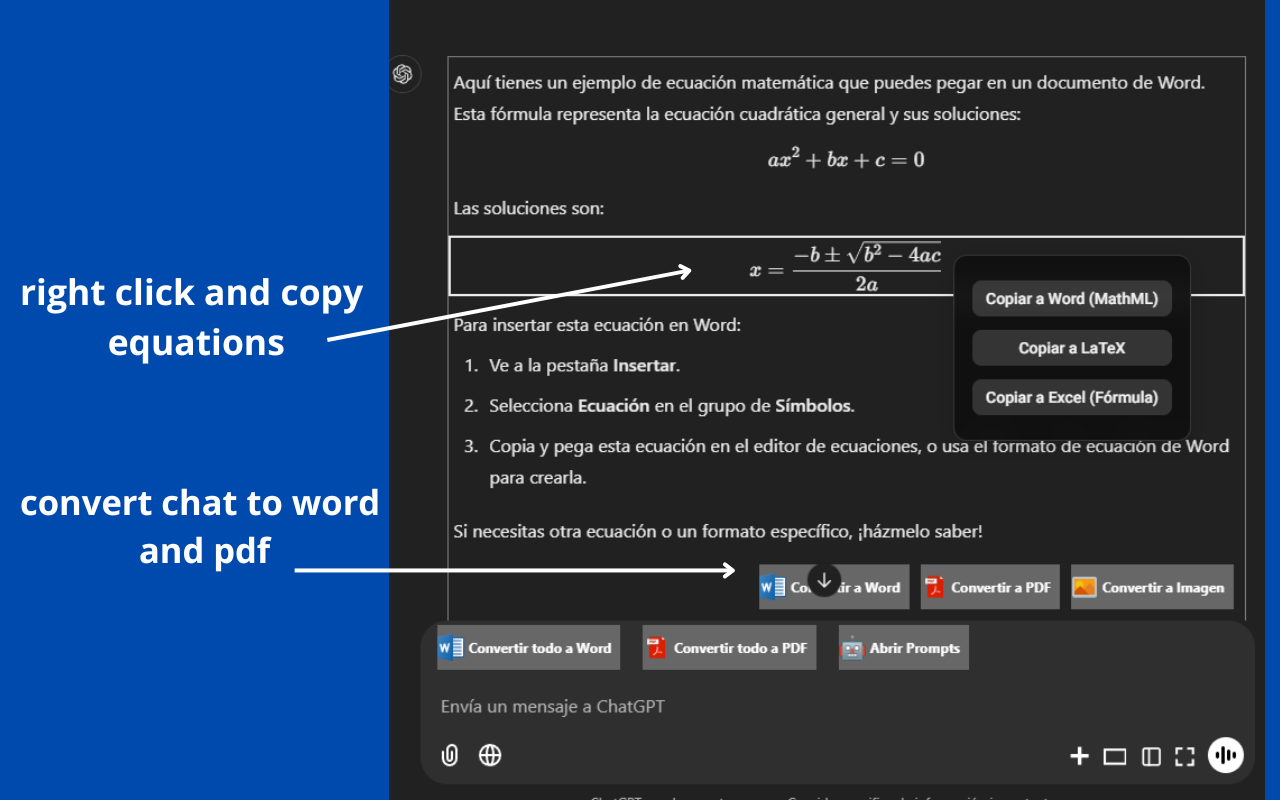Select Copiar a Word (MathML)

tap(1071, 298)
